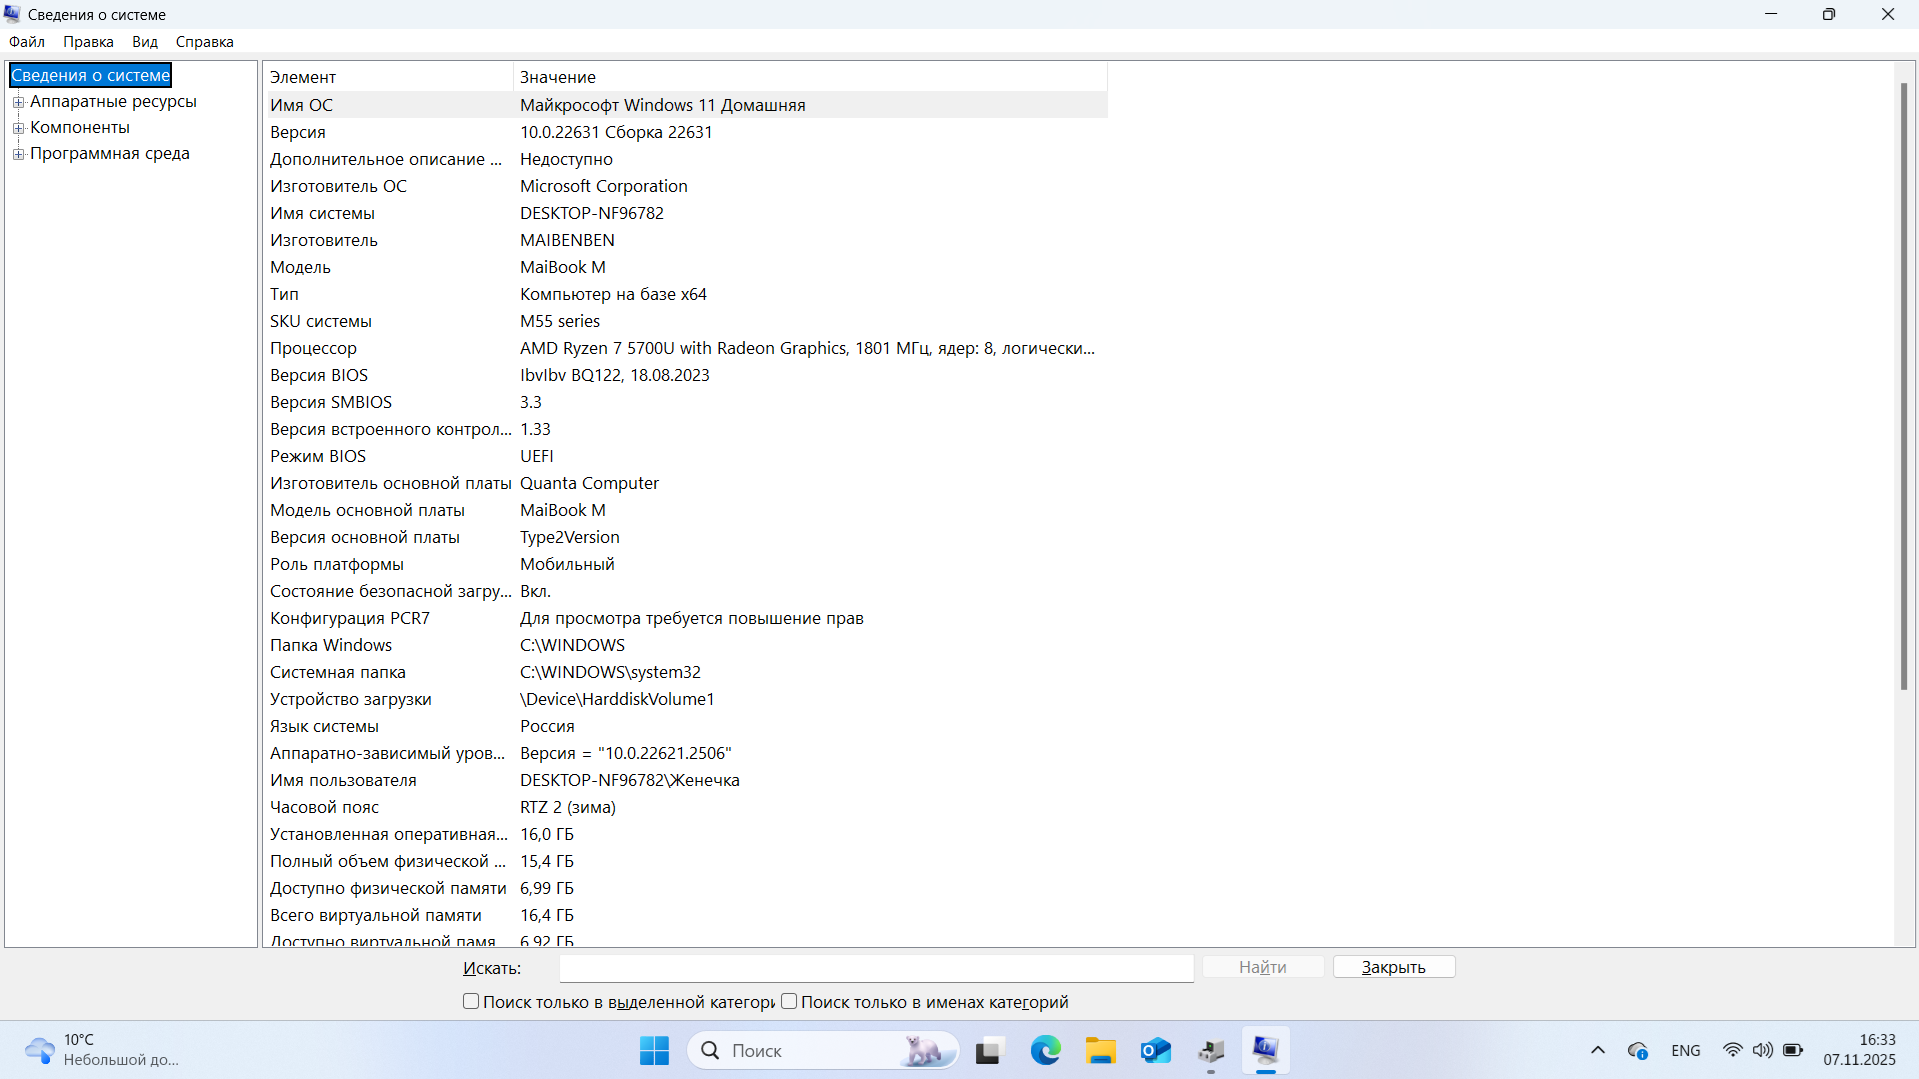Select the Версия SMBIOS row
The width and height of the screenshot is (1919, 1079).
point(687,402)
